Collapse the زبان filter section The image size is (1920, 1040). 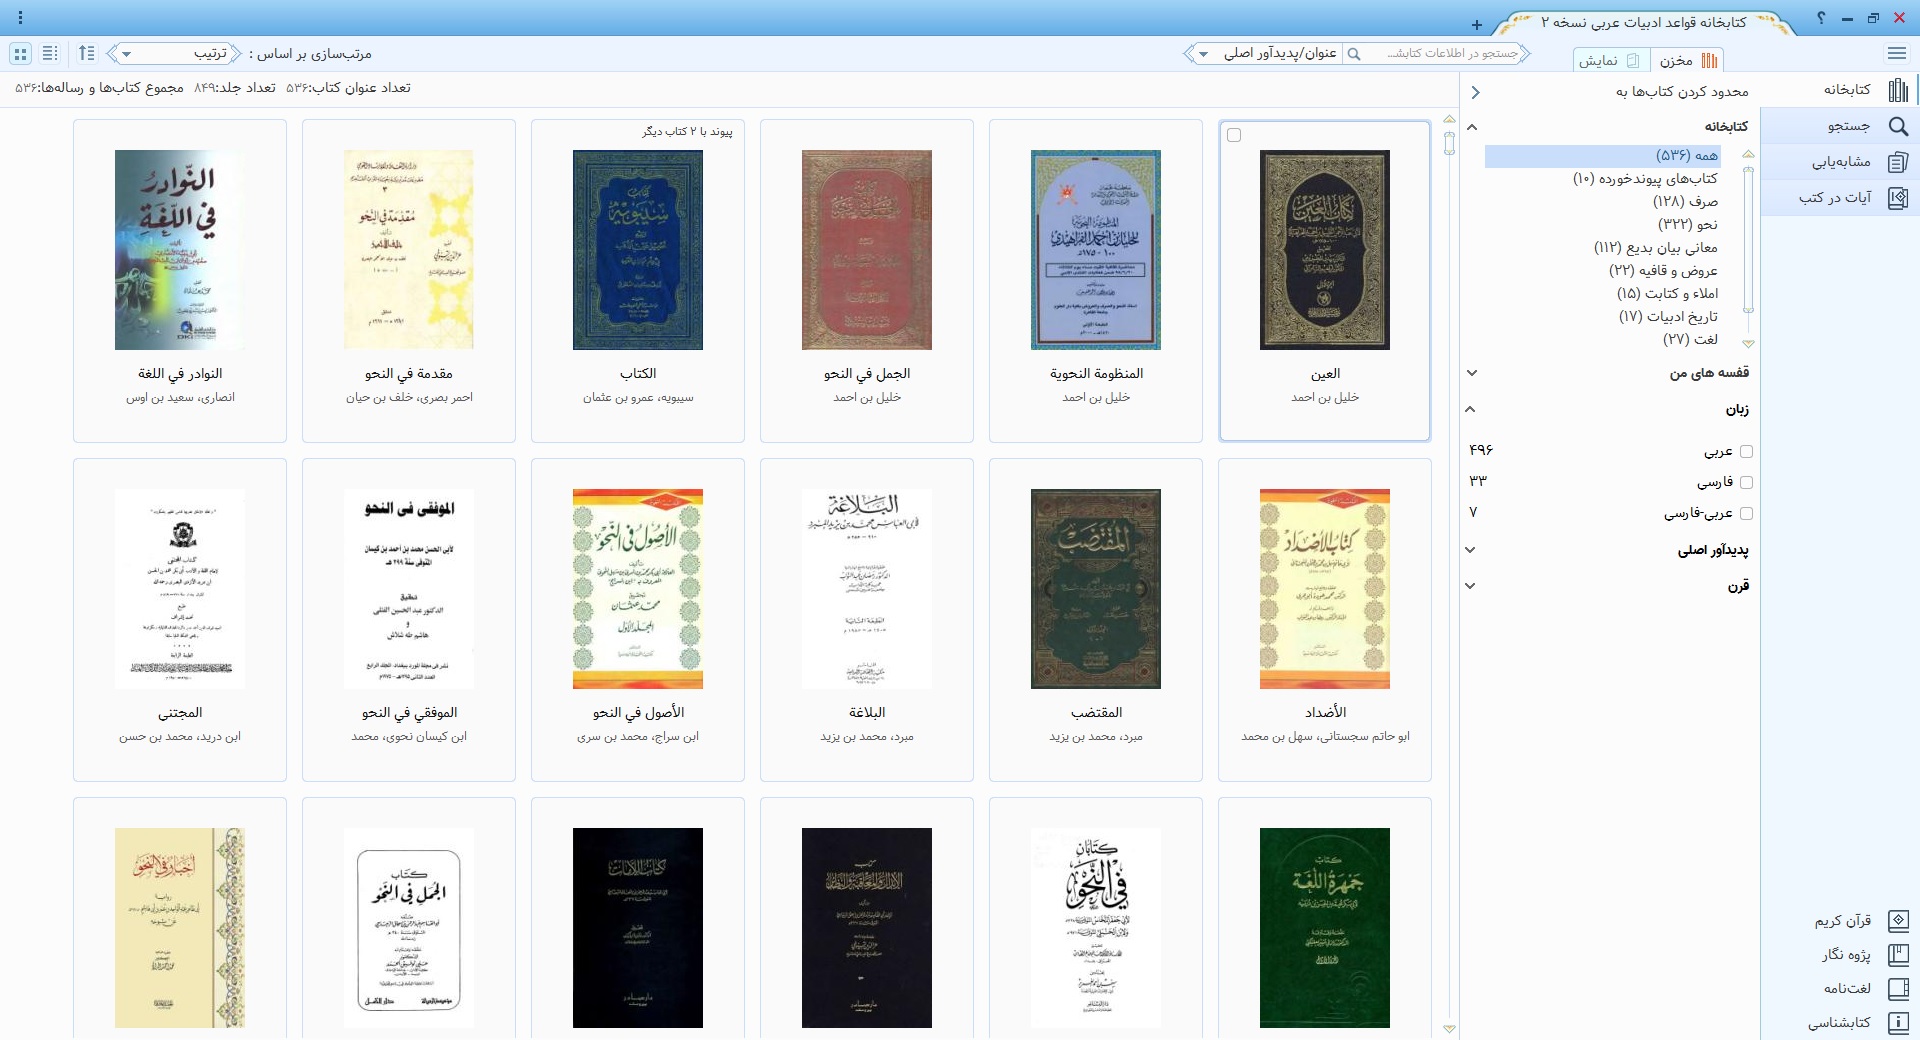click(1470, 409)
